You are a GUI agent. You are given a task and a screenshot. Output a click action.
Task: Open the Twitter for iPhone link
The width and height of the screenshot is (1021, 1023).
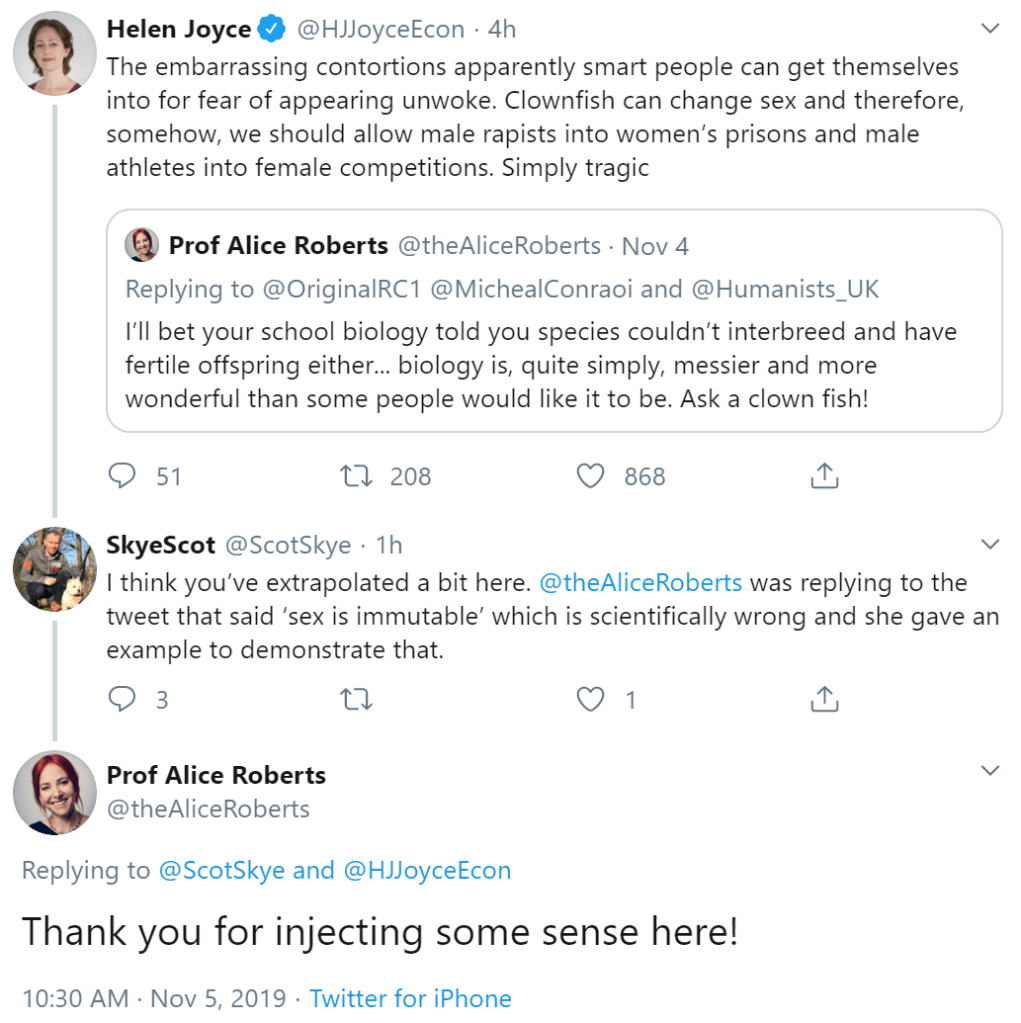(410, 998)
